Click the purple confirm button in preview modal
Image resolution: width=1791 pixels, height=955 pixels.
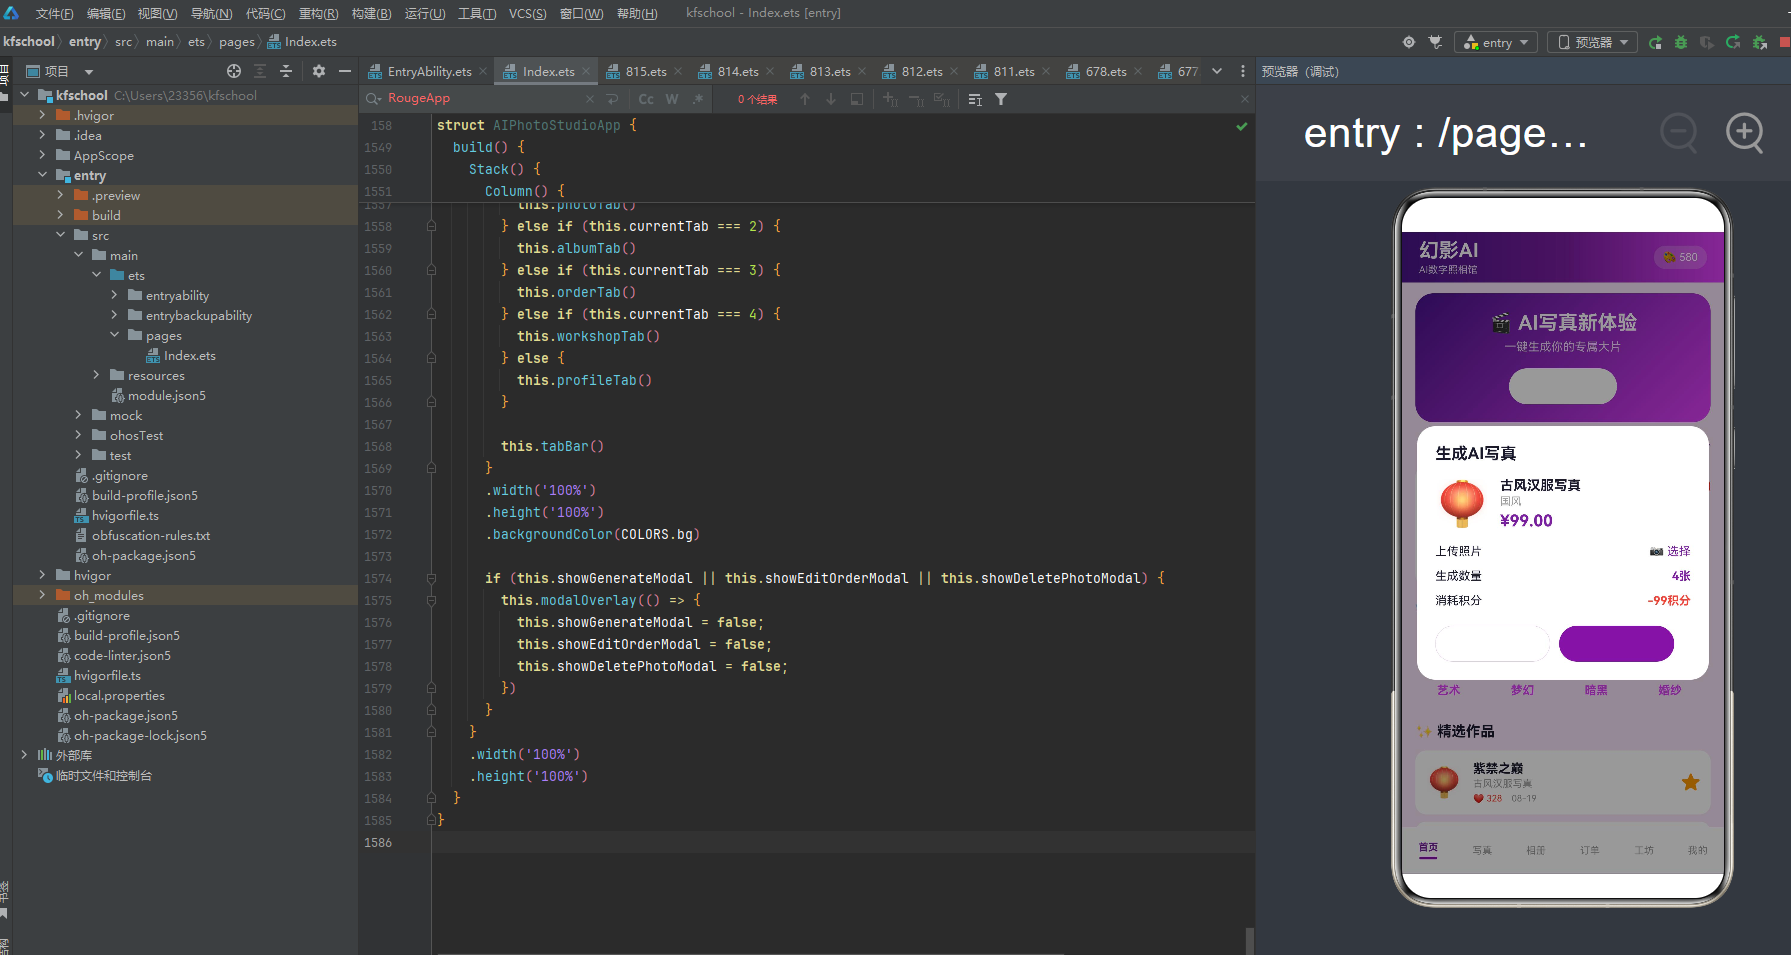point(1616,644)
